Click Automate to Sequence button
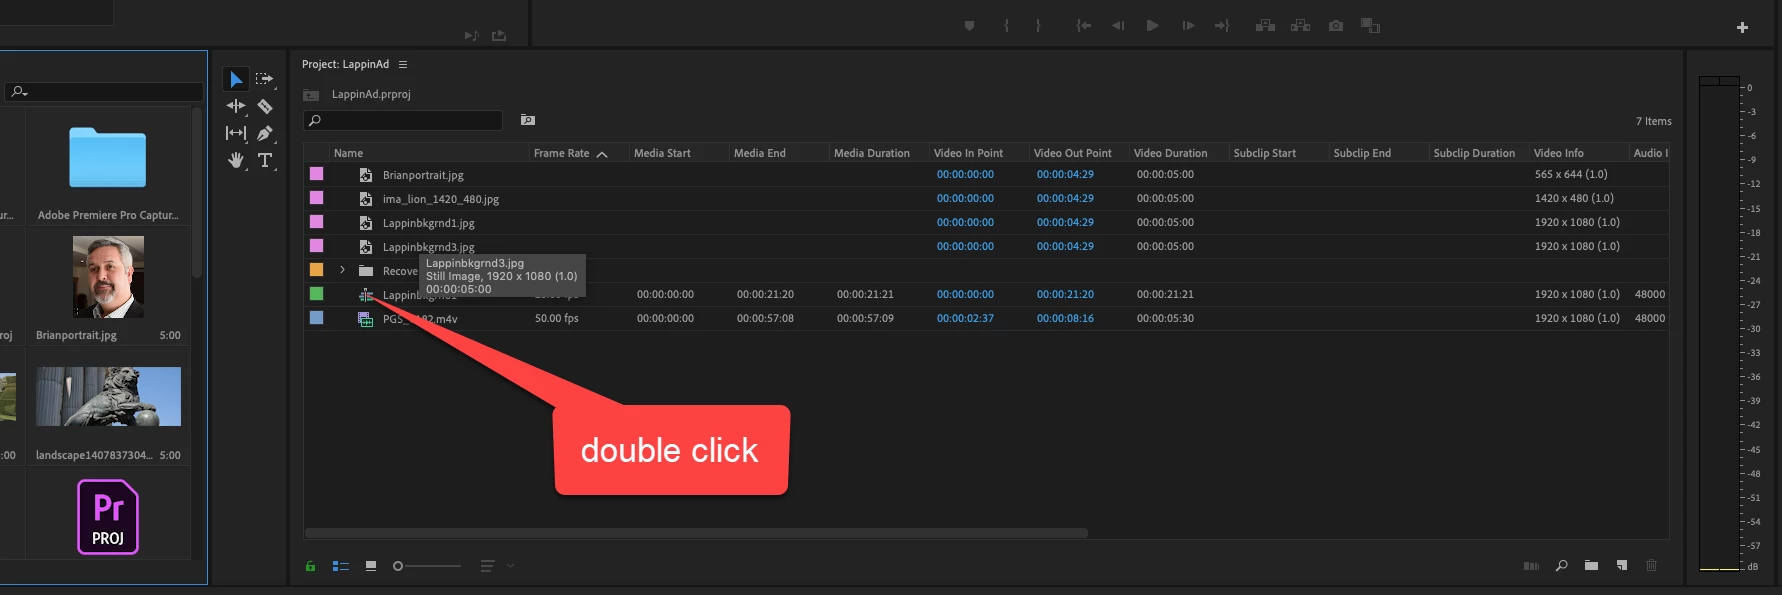This screenshot has width=1782, height=595. [x=1531, y=566]
